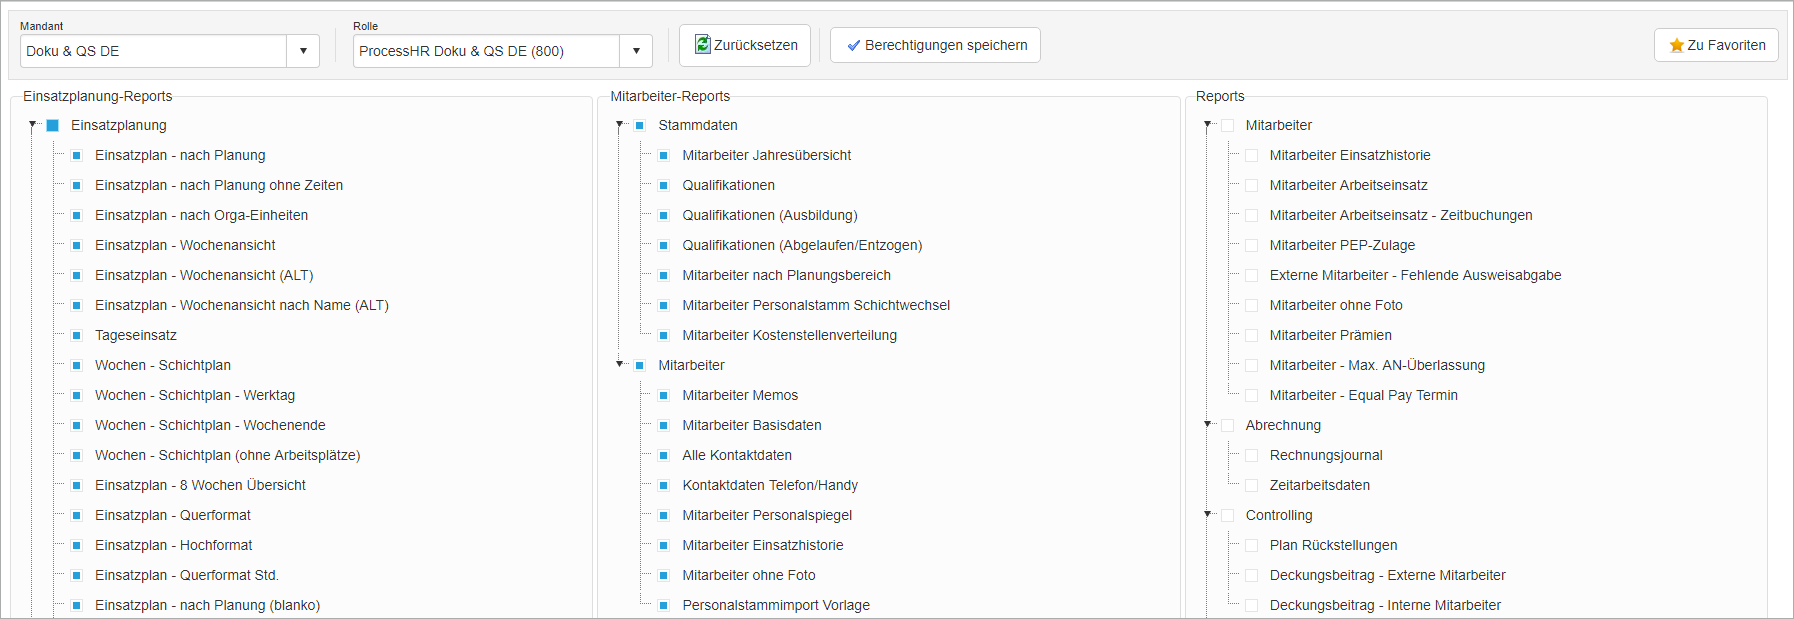Screen dimensions: 1794x619
Task: Click the Zurücksetzen refresh icon
Action: coord(703,45)
